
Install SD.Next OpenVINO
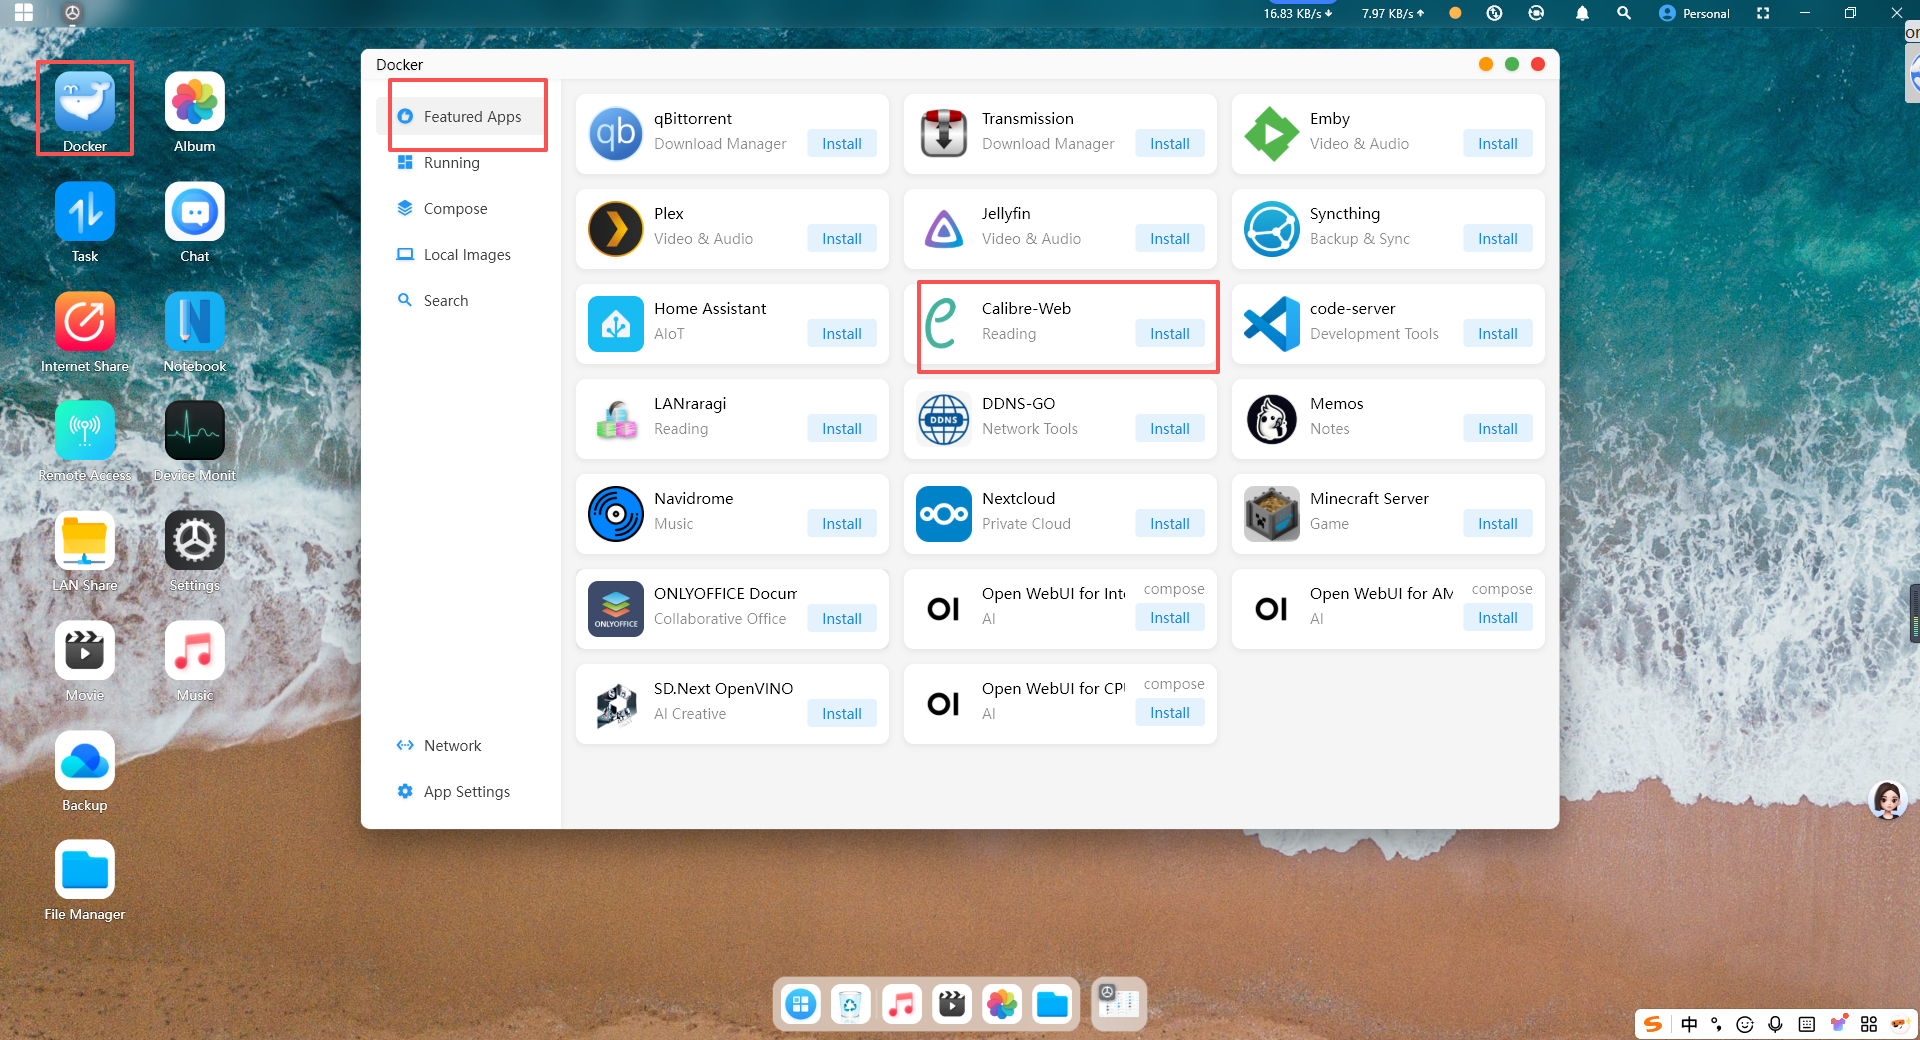pyautogui.click(x=842, y=714)
